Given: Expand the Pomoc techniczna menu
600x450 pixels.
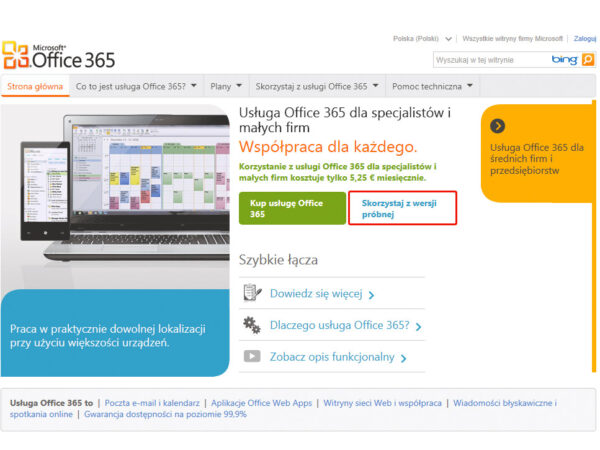Looking at the screenshot, I should 433,87.
